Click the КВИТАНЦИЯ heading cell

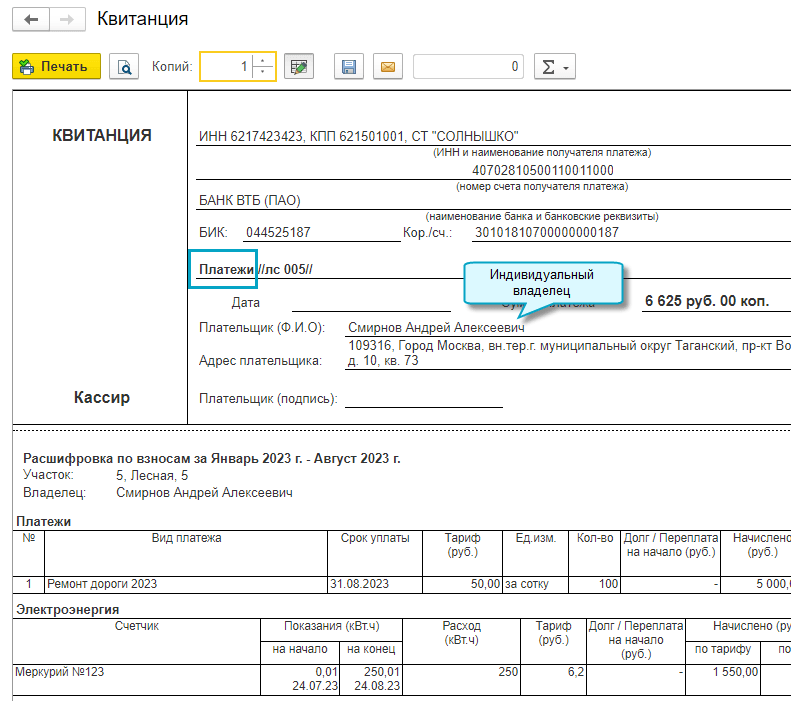click(102, 135)
